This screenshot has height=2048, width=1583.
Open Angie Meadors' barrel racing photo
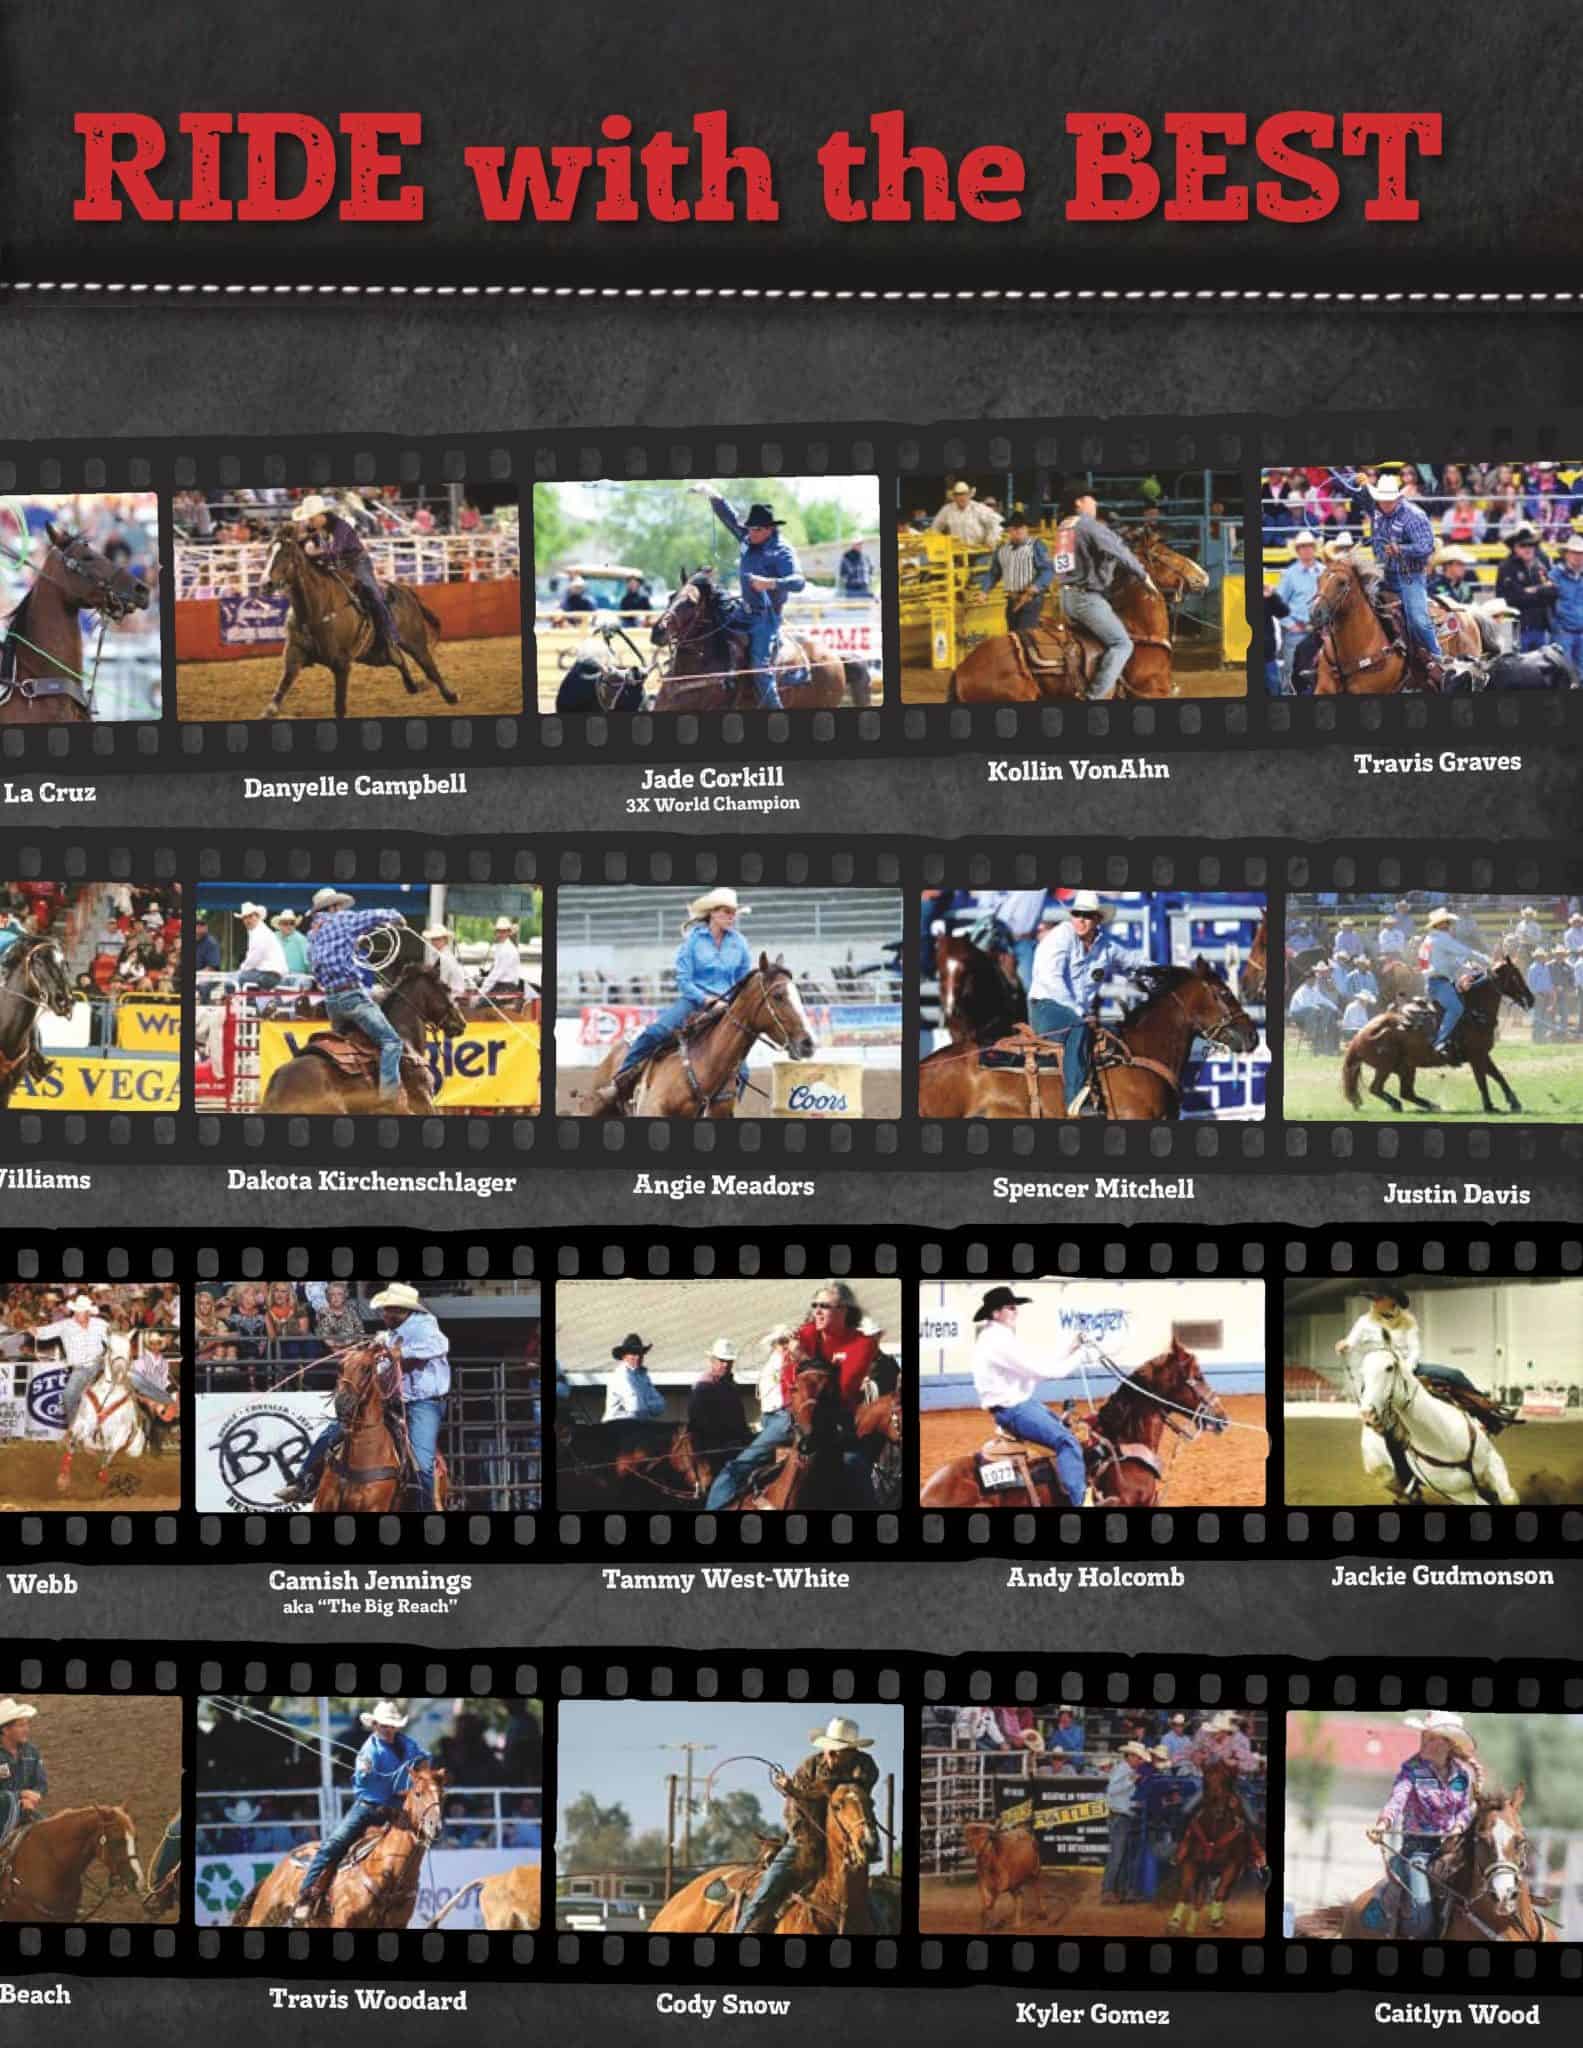729,1002
